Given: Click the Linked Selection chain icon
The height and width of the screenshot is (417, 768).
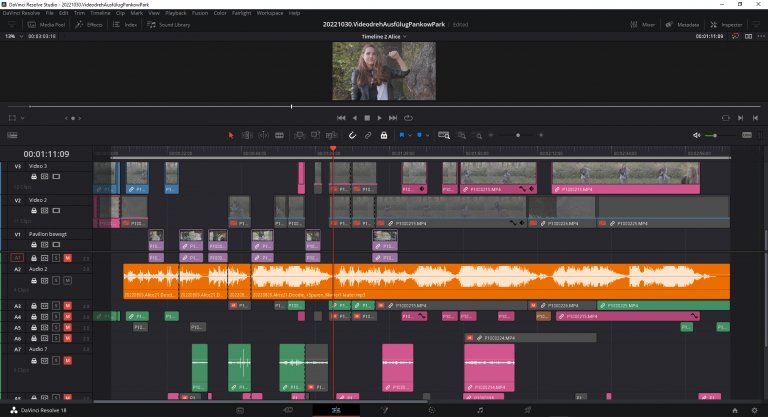Looking at the screenshot, I should (368, 134).
